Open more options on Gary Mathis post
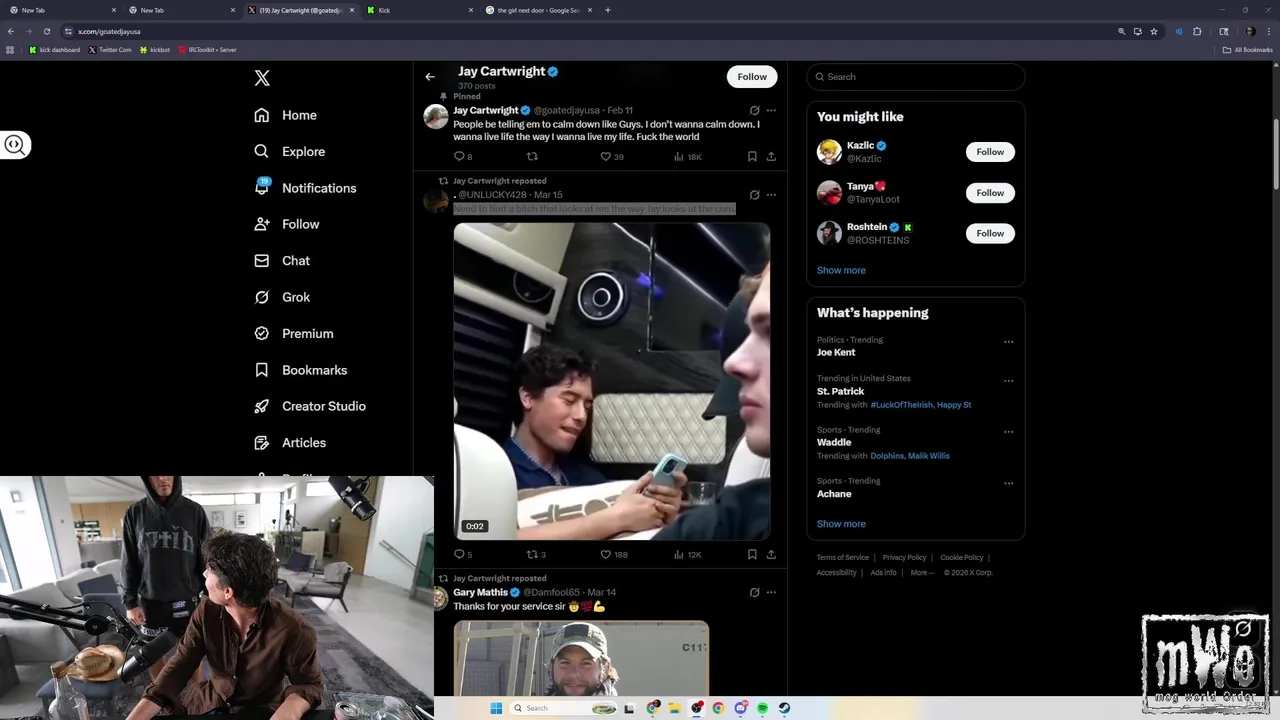The height and width of the screenshot is (720, 1280). point(771,592)
